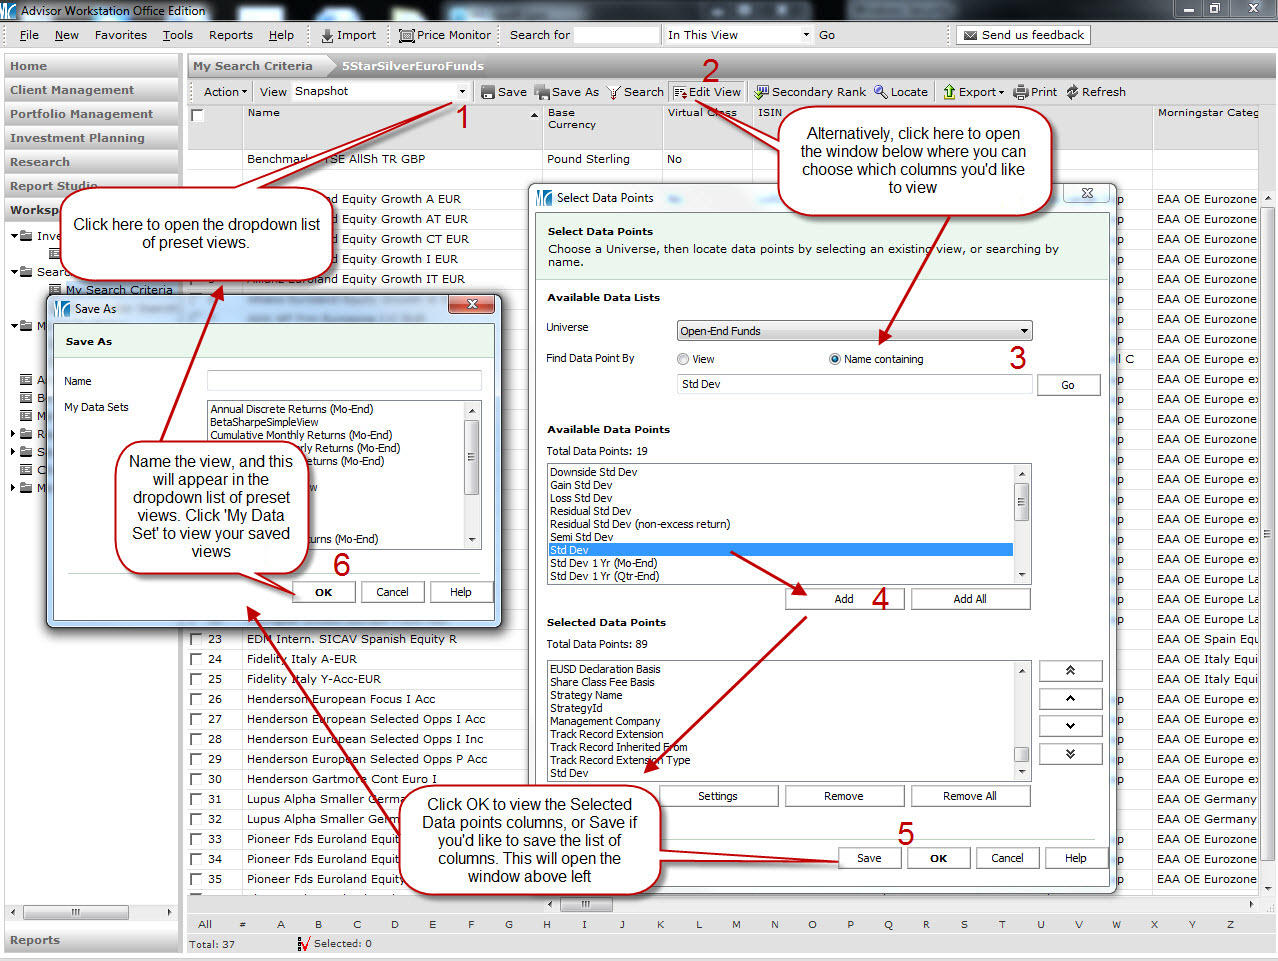Click Remove All in Select Data Points
Screen dimensions: 1278x961
pyautogui.click(x=969, y=796)
